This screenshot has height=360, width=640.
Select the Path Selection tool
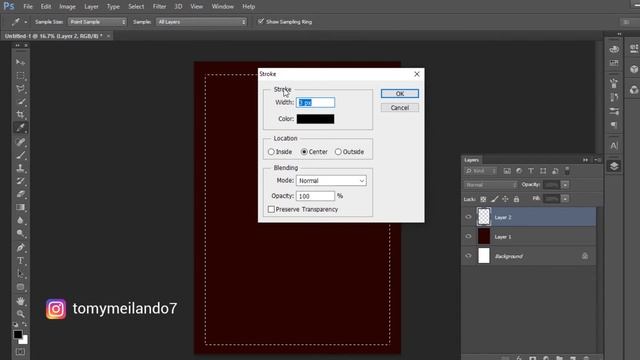click(20, 273)
